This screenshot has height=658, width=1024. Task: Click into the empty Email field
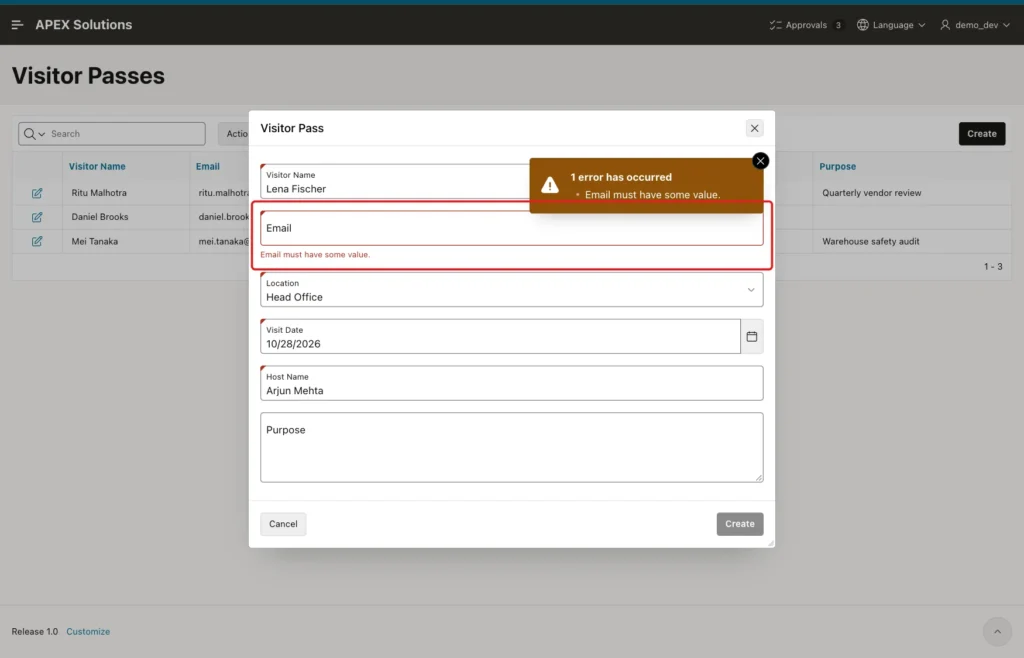511,228
